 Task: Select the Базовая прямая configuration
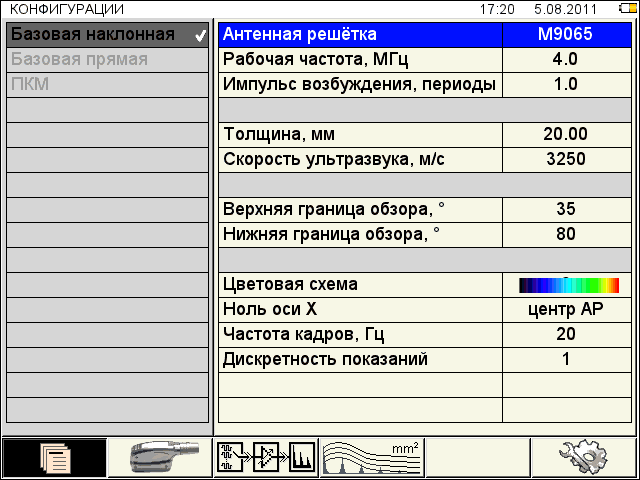pos(107,60)
